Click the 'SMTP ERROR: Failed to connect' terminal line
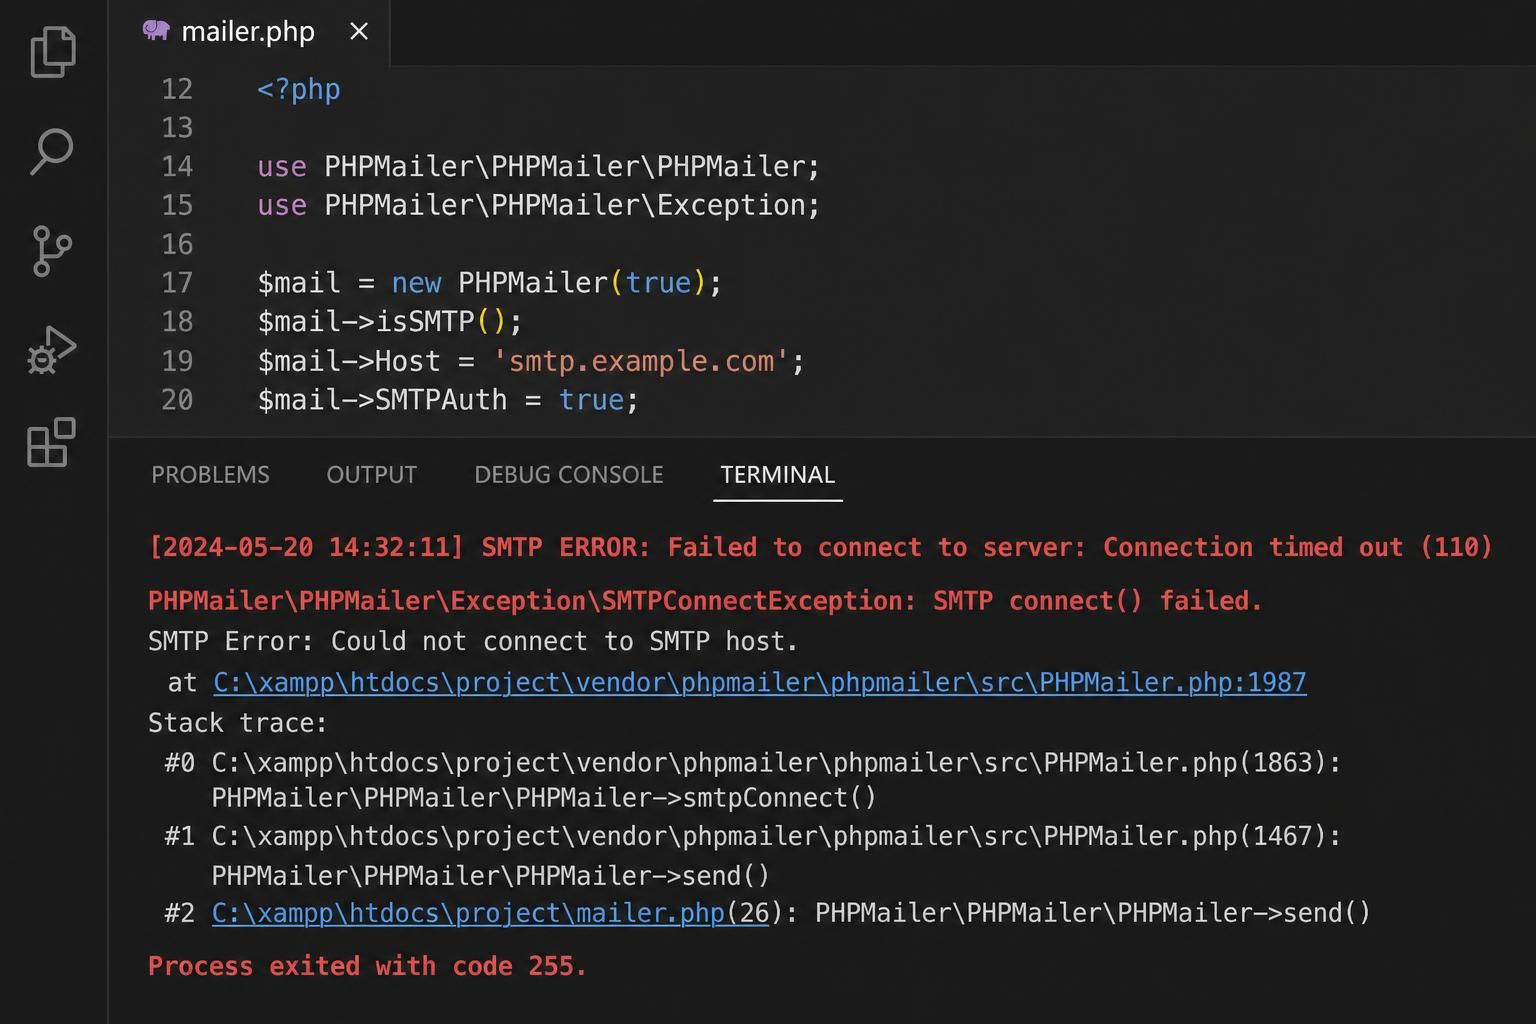Viewport: 1536px width, 1024px height. coord(820,547)
